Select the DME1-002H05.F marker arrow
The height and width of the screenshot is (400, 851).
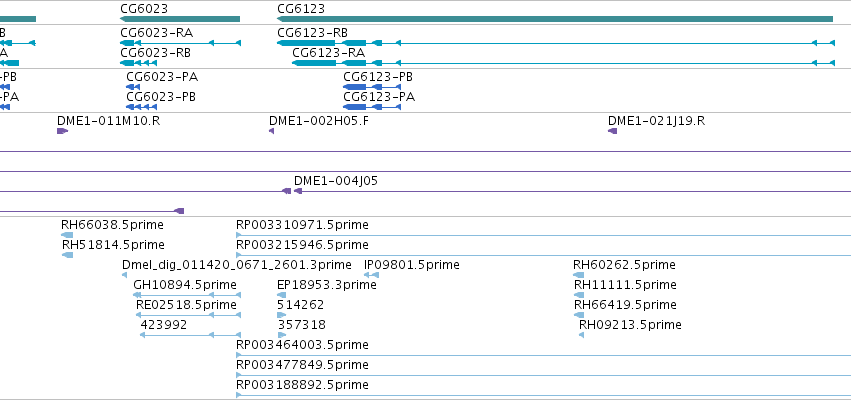pyautogui.click(x=271, y=131)
